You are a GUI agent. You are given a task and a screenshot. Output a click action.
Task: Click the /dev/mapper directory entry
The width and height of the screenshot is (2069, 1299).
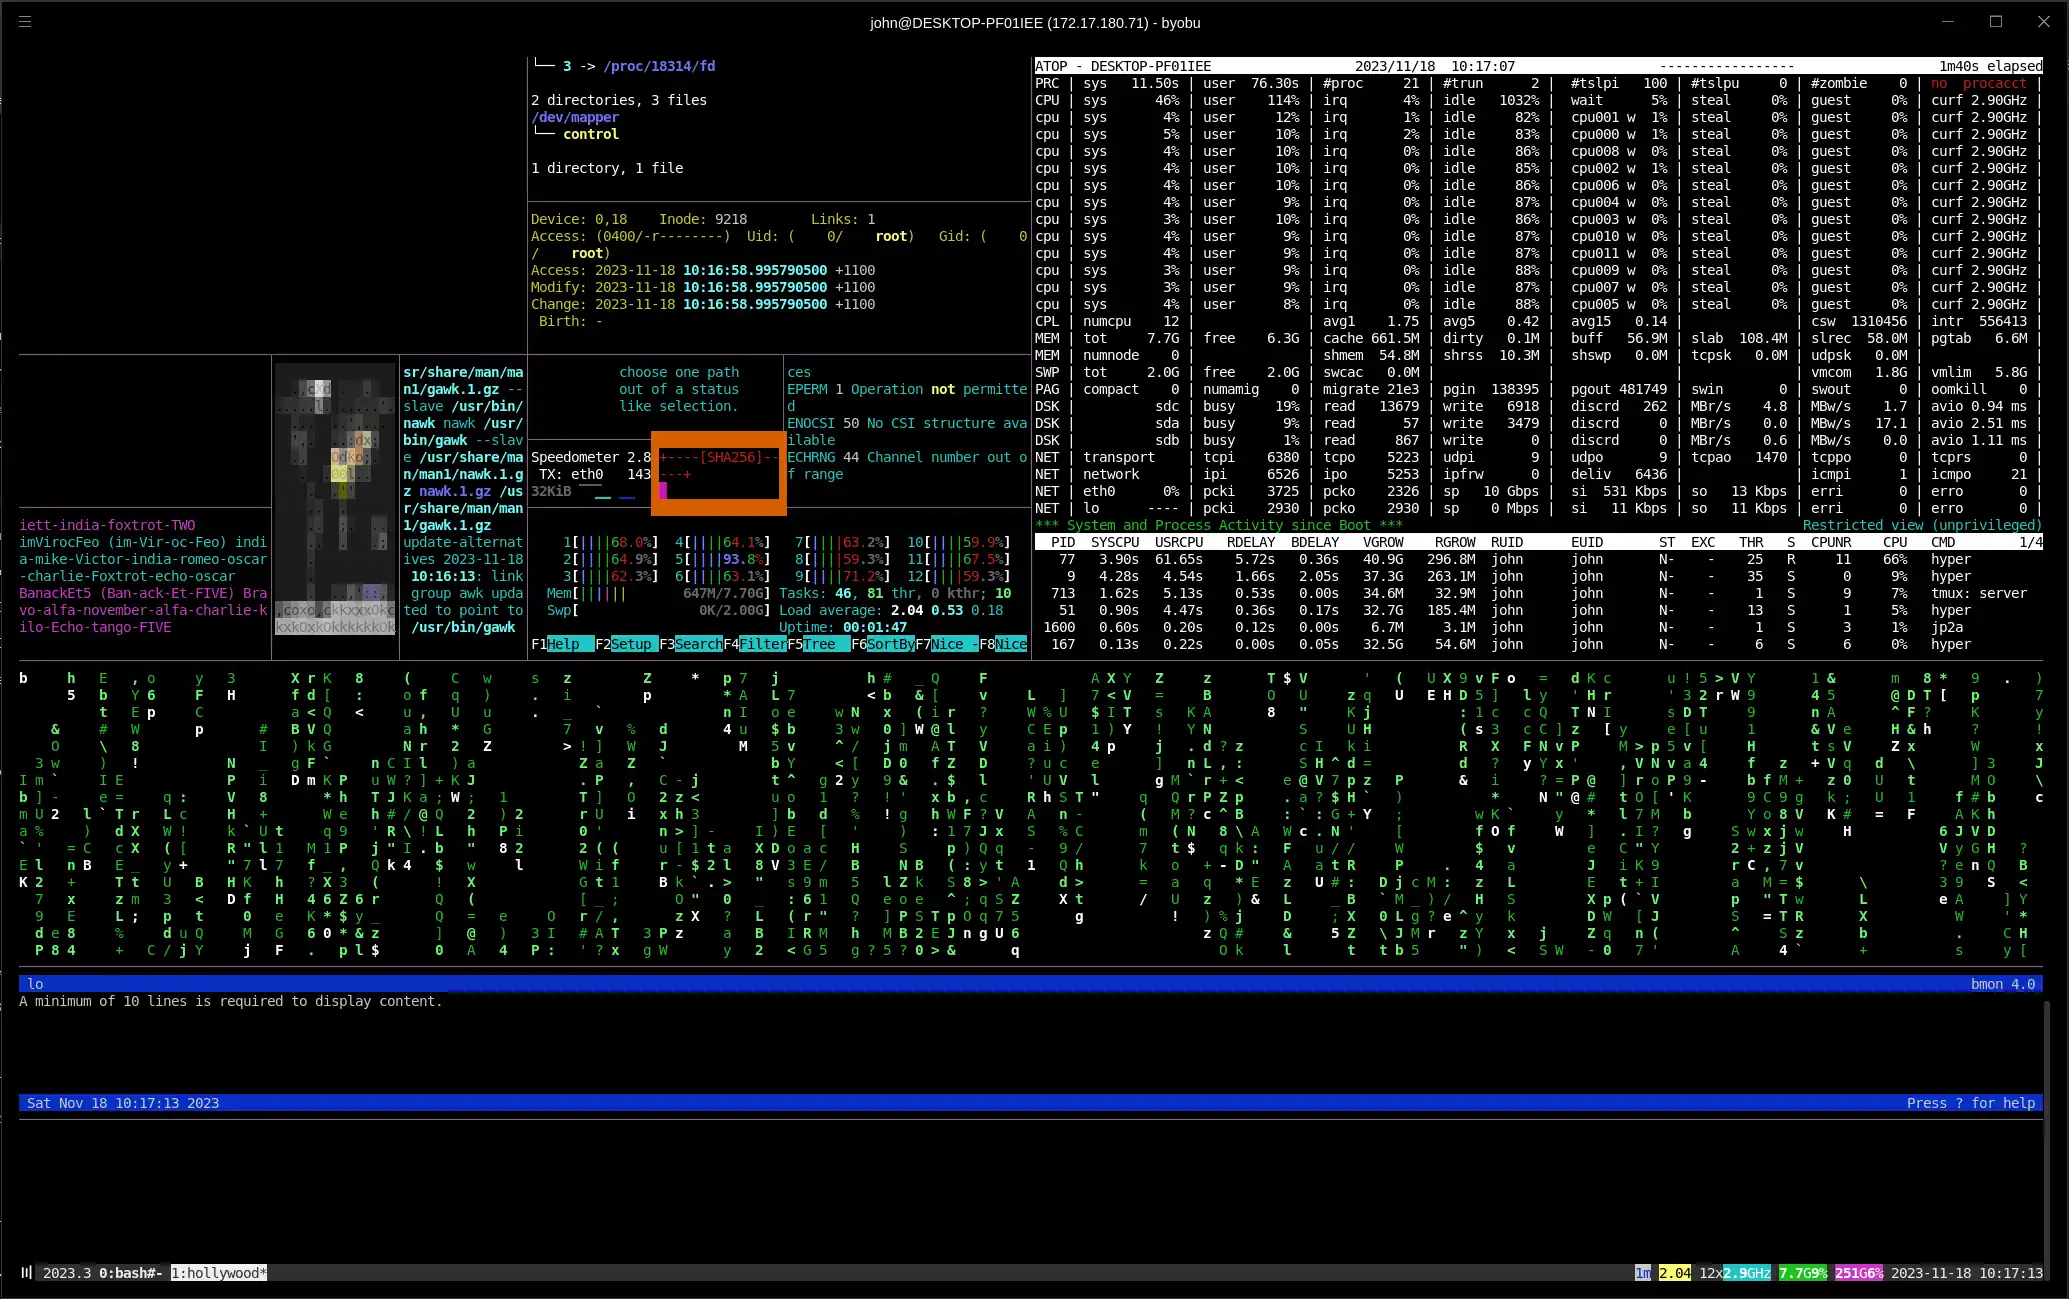coord(575,117)
